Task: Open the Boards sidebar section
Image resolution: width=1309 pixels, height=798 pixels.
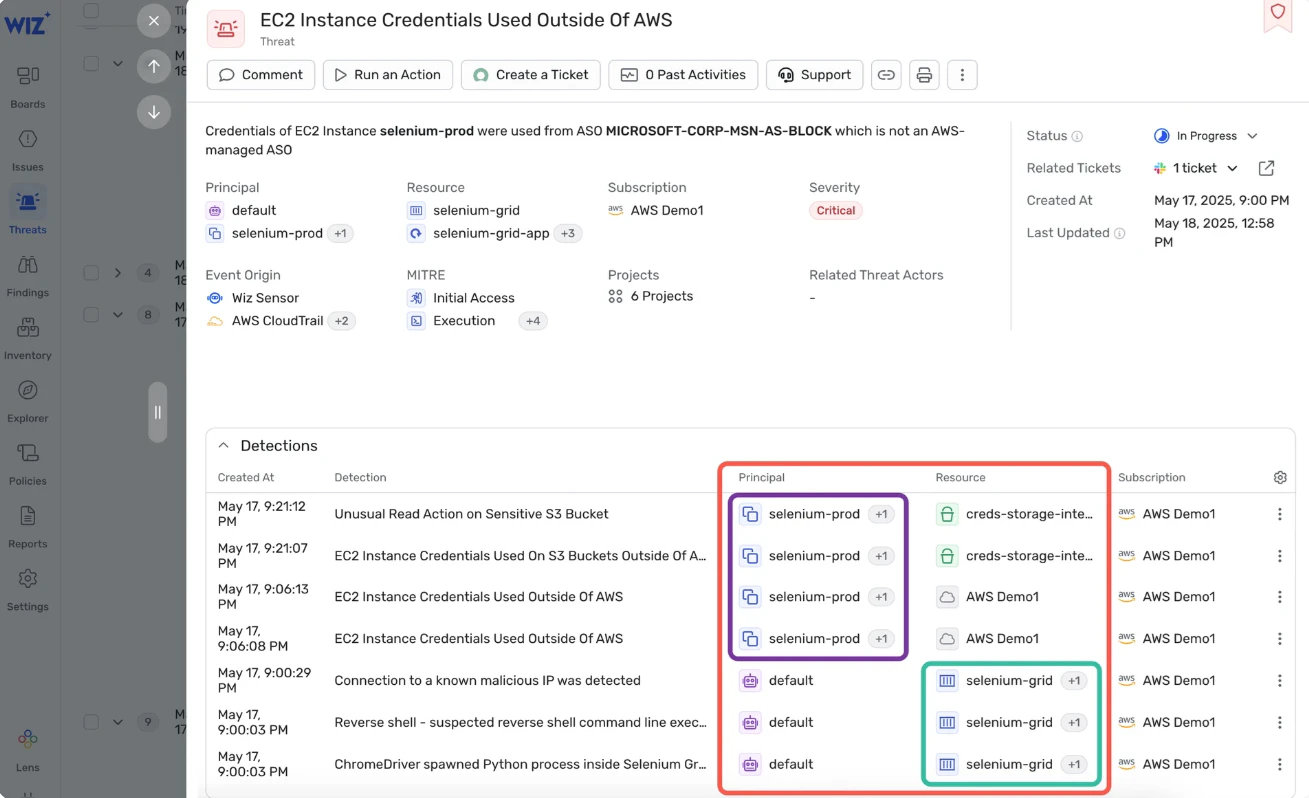Action: (28, 87)
